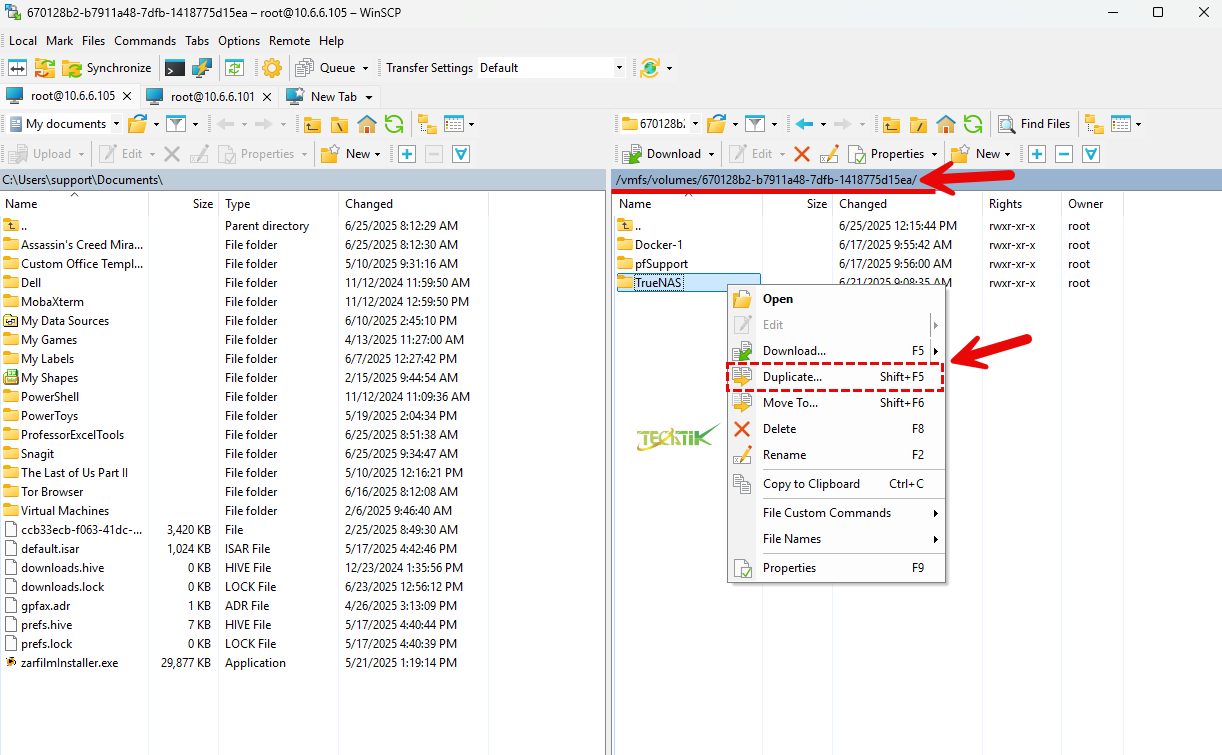Choose Rename in the context menu

tap(836, 455)
